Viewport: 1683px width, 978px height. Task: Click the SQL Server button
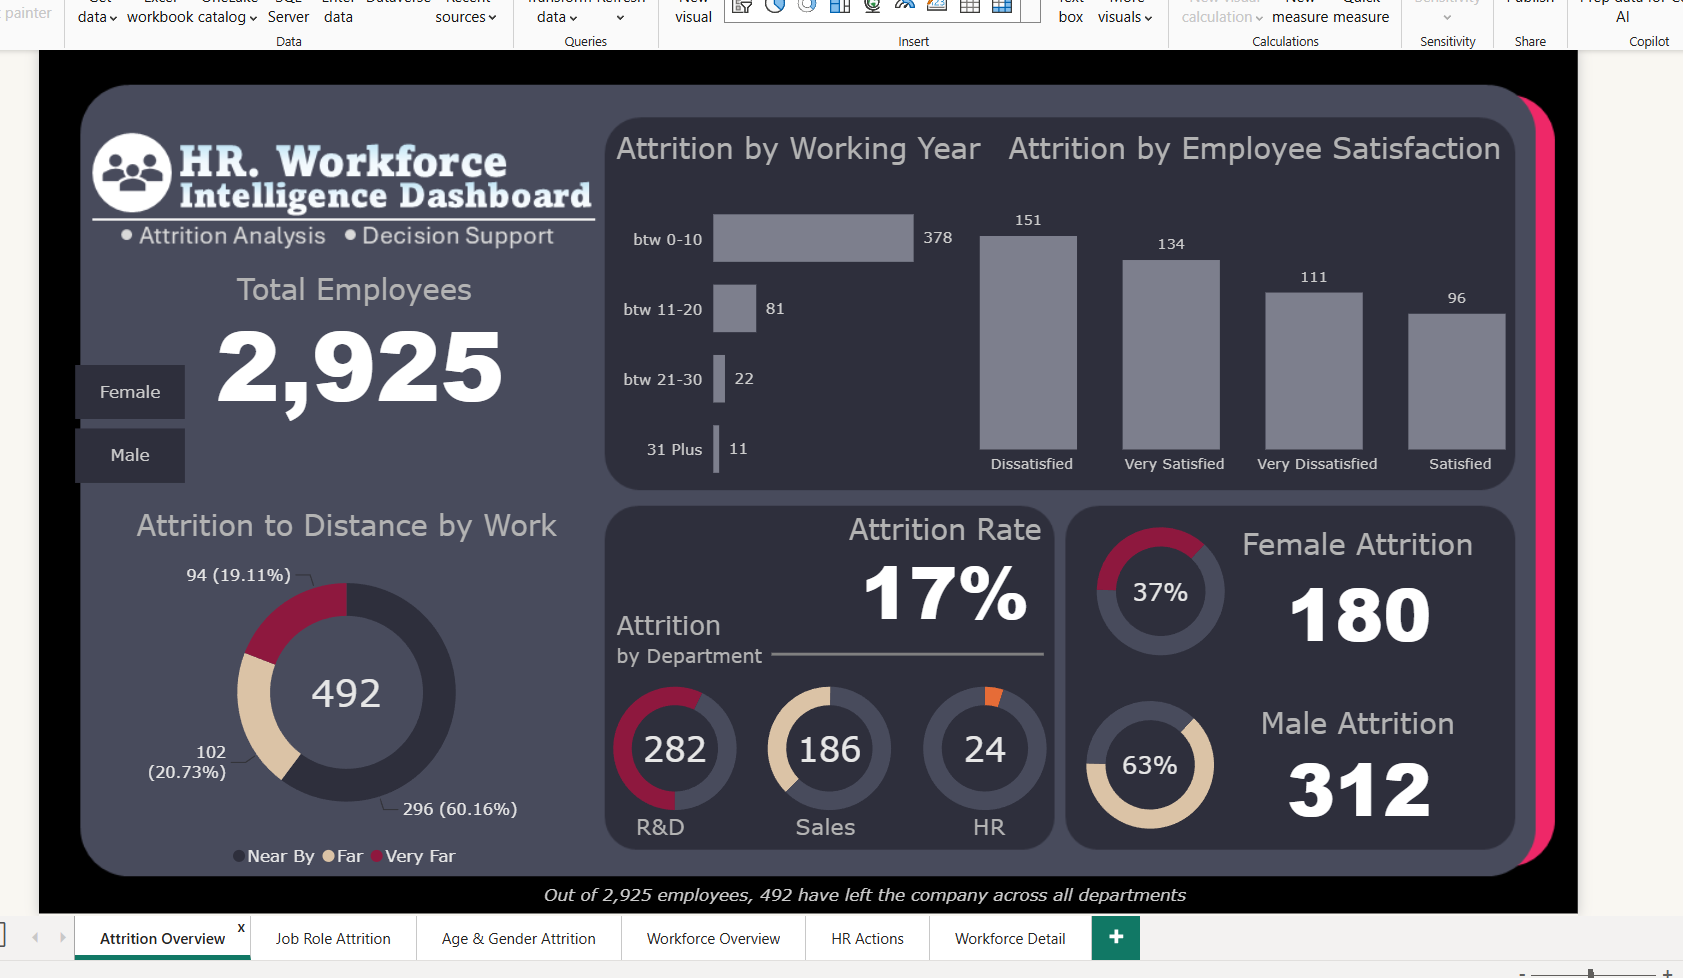(288, 12)
